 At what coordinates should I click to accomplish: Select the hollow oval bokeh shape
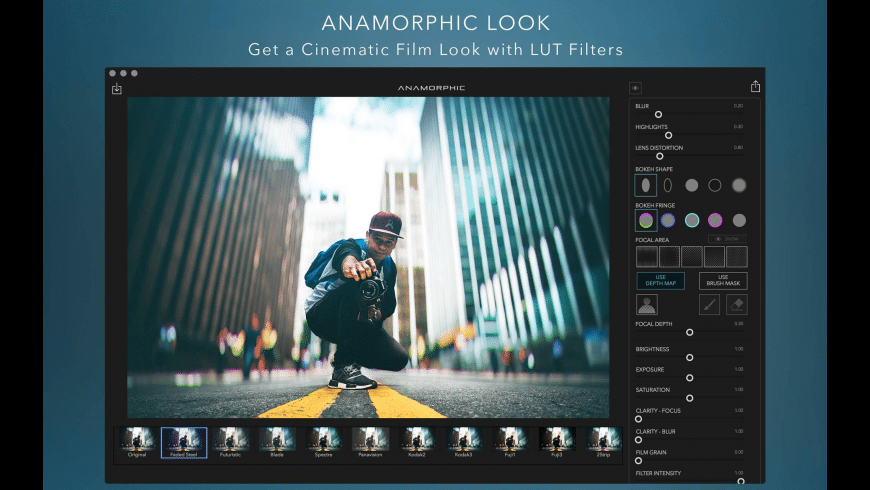click(668, 185)
